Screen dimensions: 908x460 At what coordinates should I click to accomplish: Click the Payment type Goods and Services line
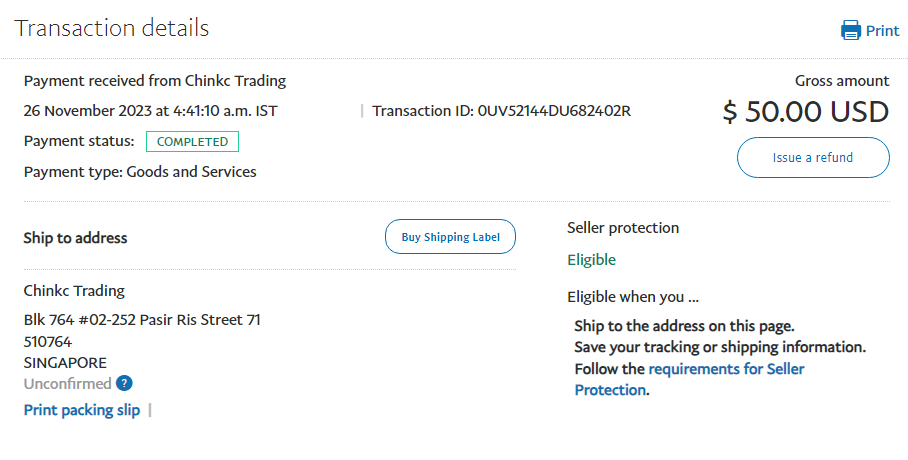tap(140, 172)
